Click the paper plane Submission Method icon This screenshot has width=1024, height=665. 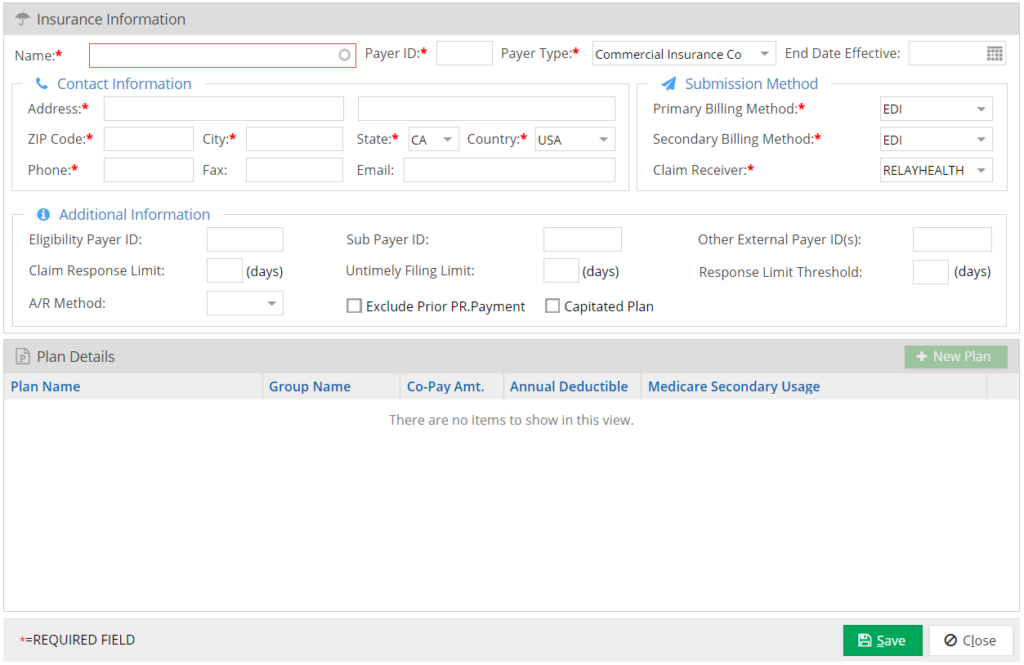pyautogui.click(x=667, y=84)
